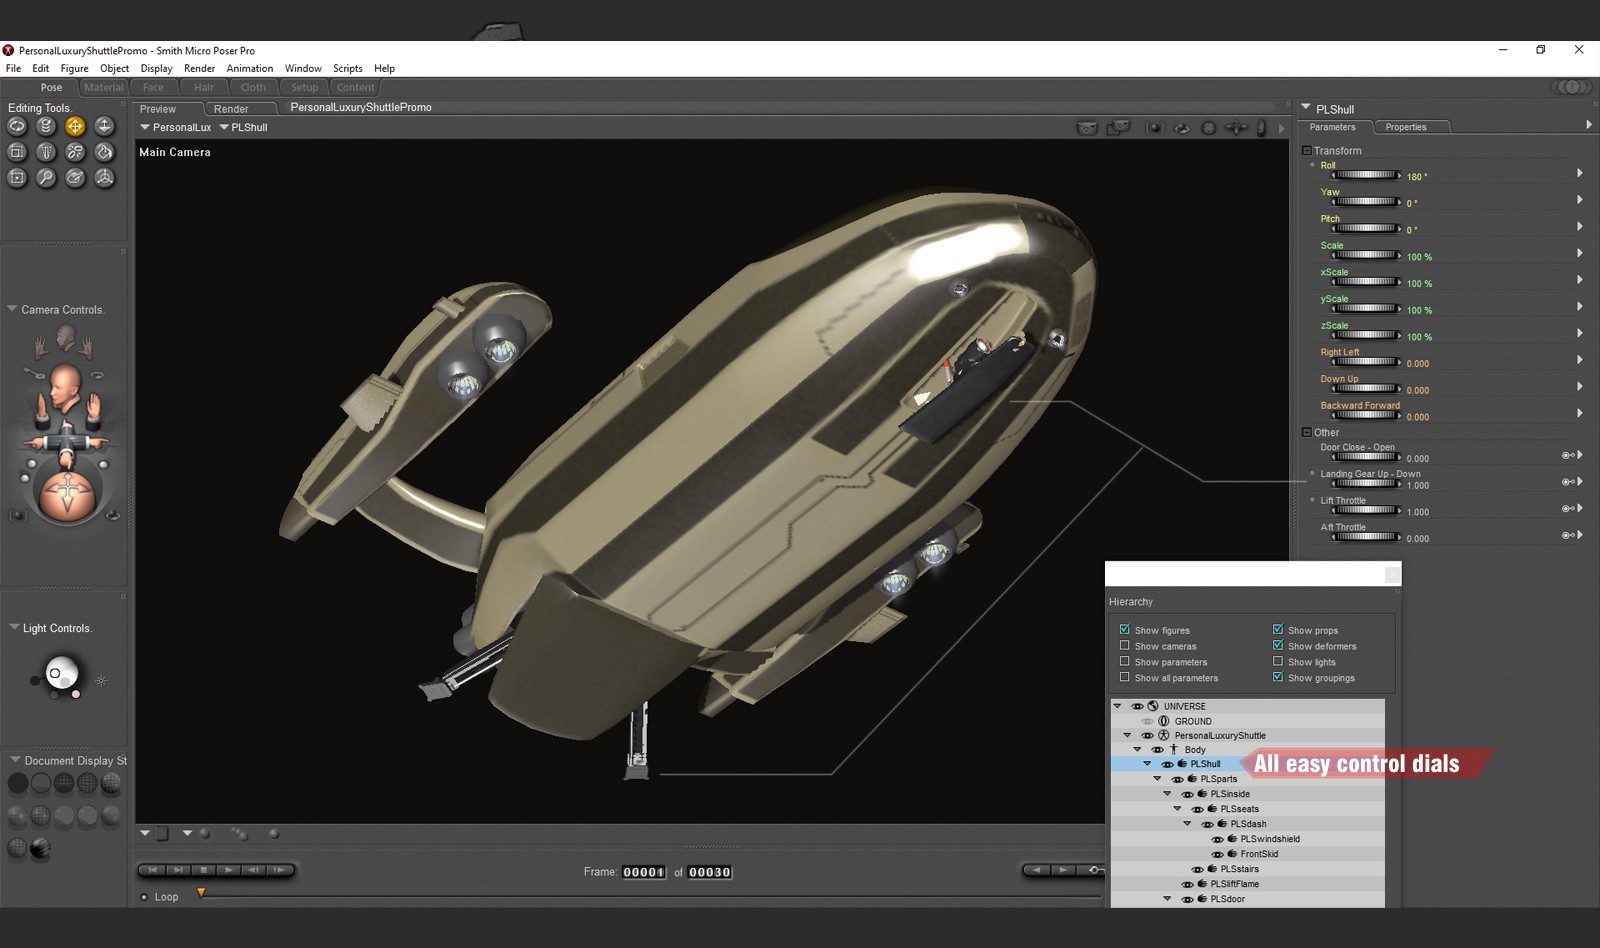
Task: Hide PLShull via its eye icon
Action: (x=1167, y=764)
